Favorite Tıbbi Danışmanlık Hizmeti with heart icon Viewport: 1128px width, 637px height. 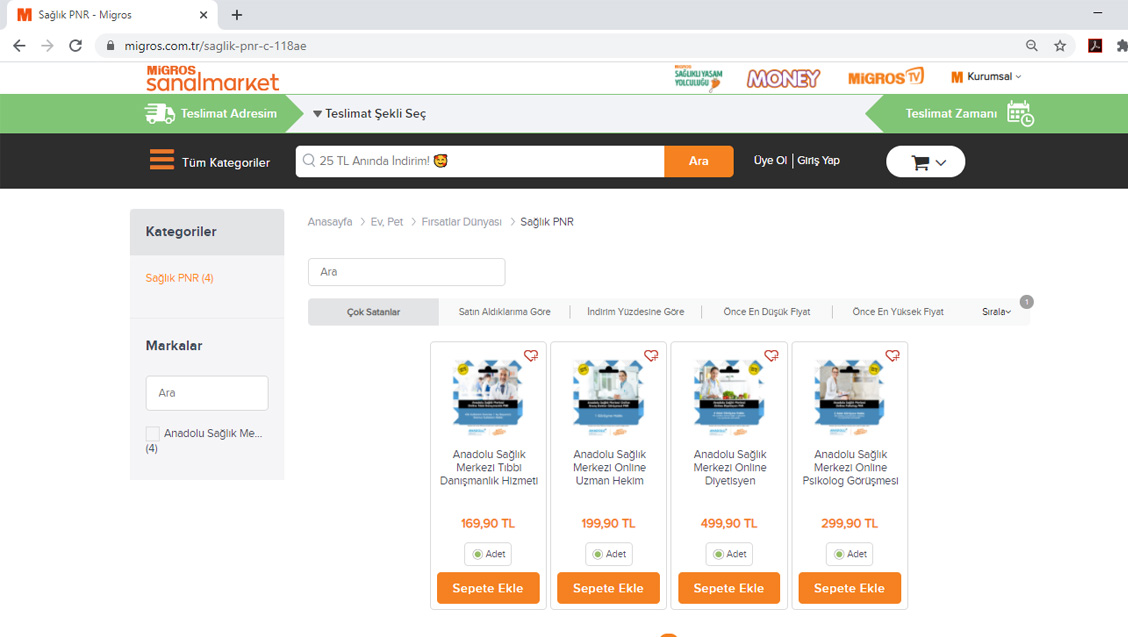click(531, 356)
